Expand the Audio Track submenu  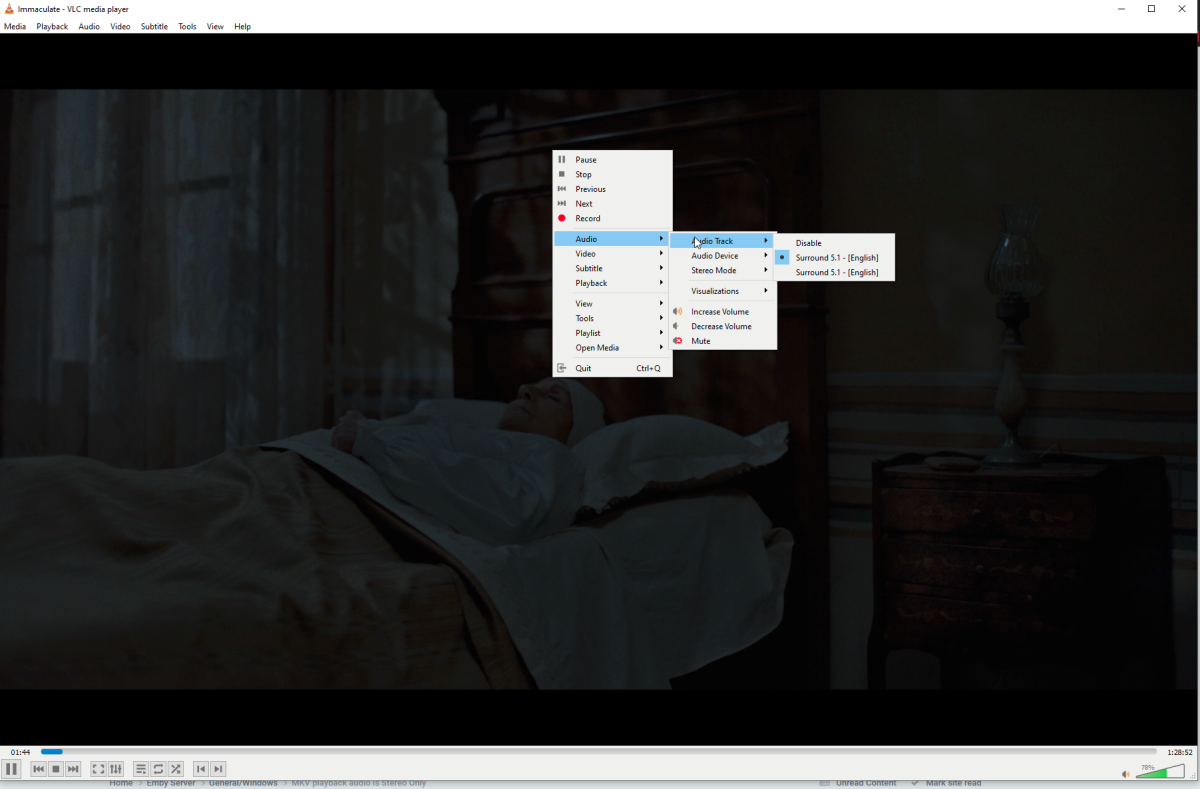(723, 241)
